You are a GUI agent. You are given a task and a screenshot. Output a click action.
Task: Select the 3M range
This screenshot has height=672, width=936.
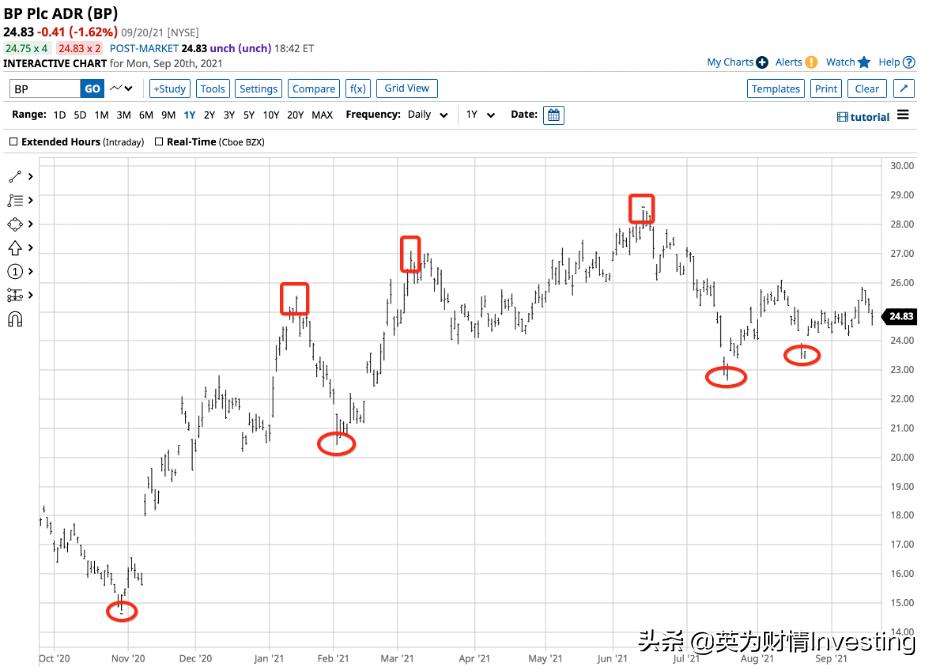tap(124, 115)
